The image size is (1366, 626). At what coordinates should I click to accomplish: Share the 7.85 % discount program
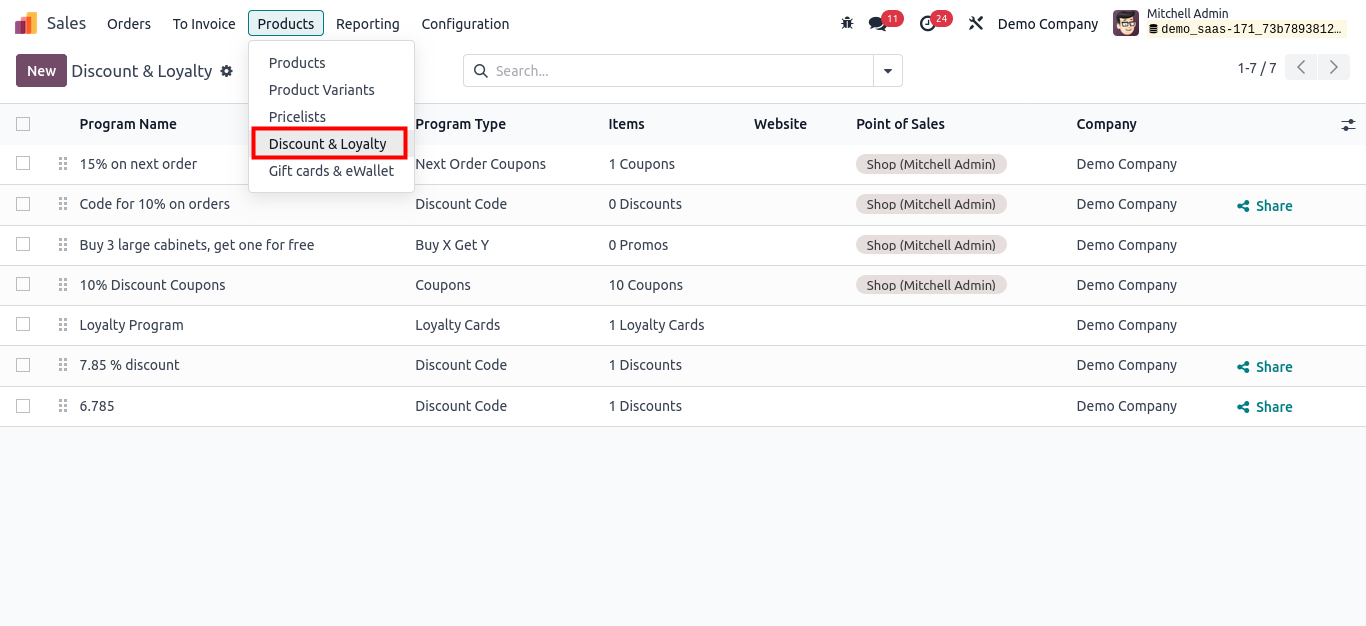click(1265, 367)
